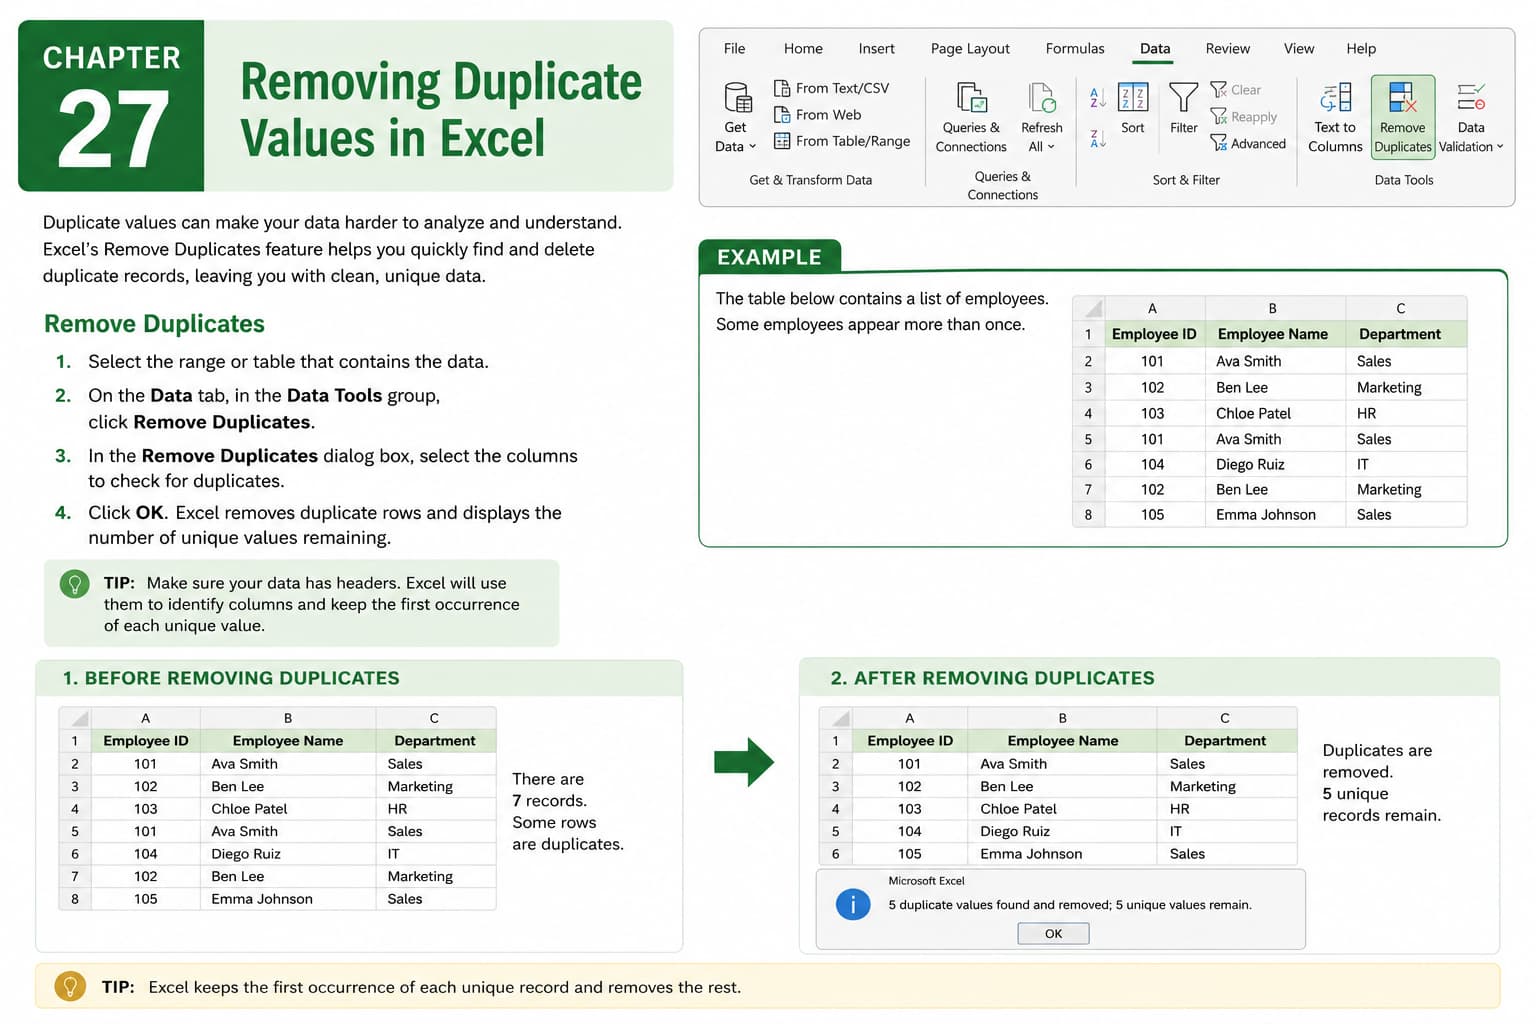Click the From Web command
1536x1024 pixels.
pyautogui.click(x=817, y=114)
